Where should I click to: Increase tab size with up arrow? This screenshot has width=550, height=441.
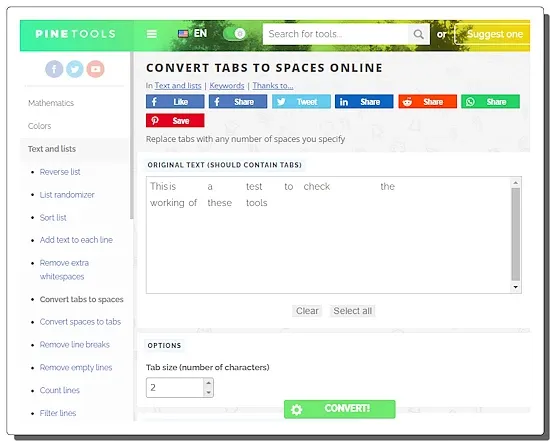pyautogui.click(x=208, y=383)
